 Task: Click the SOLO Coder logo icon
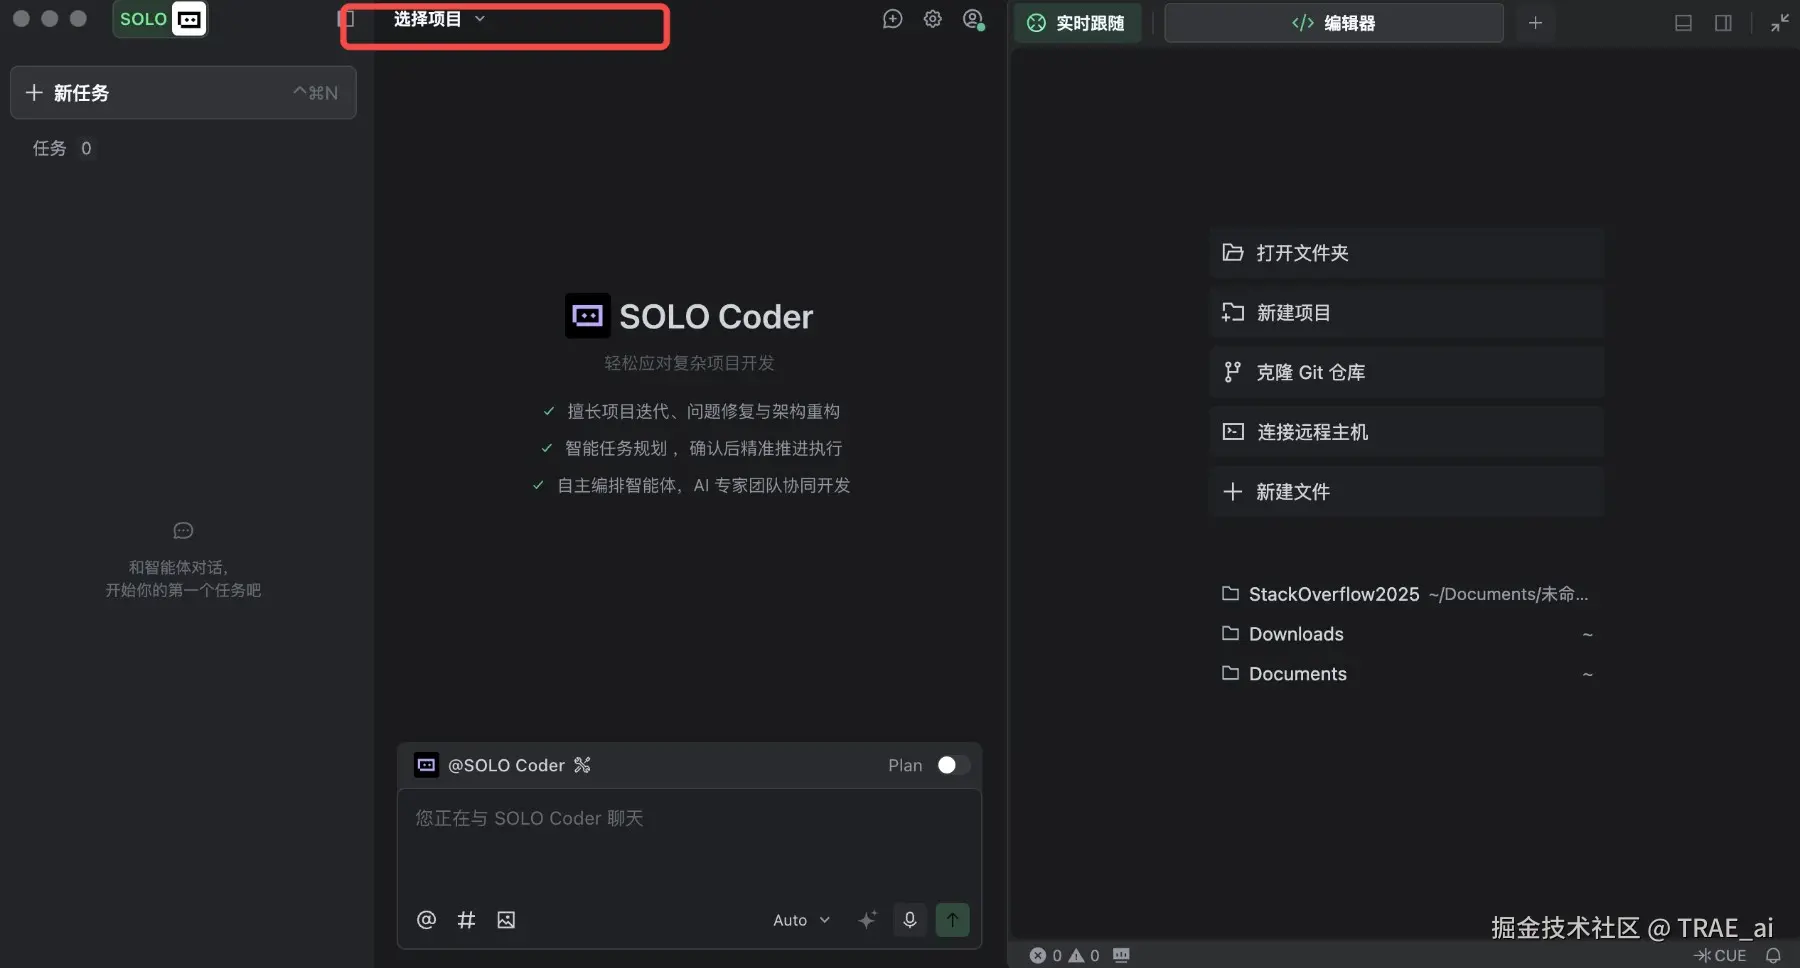coord(587,316)
